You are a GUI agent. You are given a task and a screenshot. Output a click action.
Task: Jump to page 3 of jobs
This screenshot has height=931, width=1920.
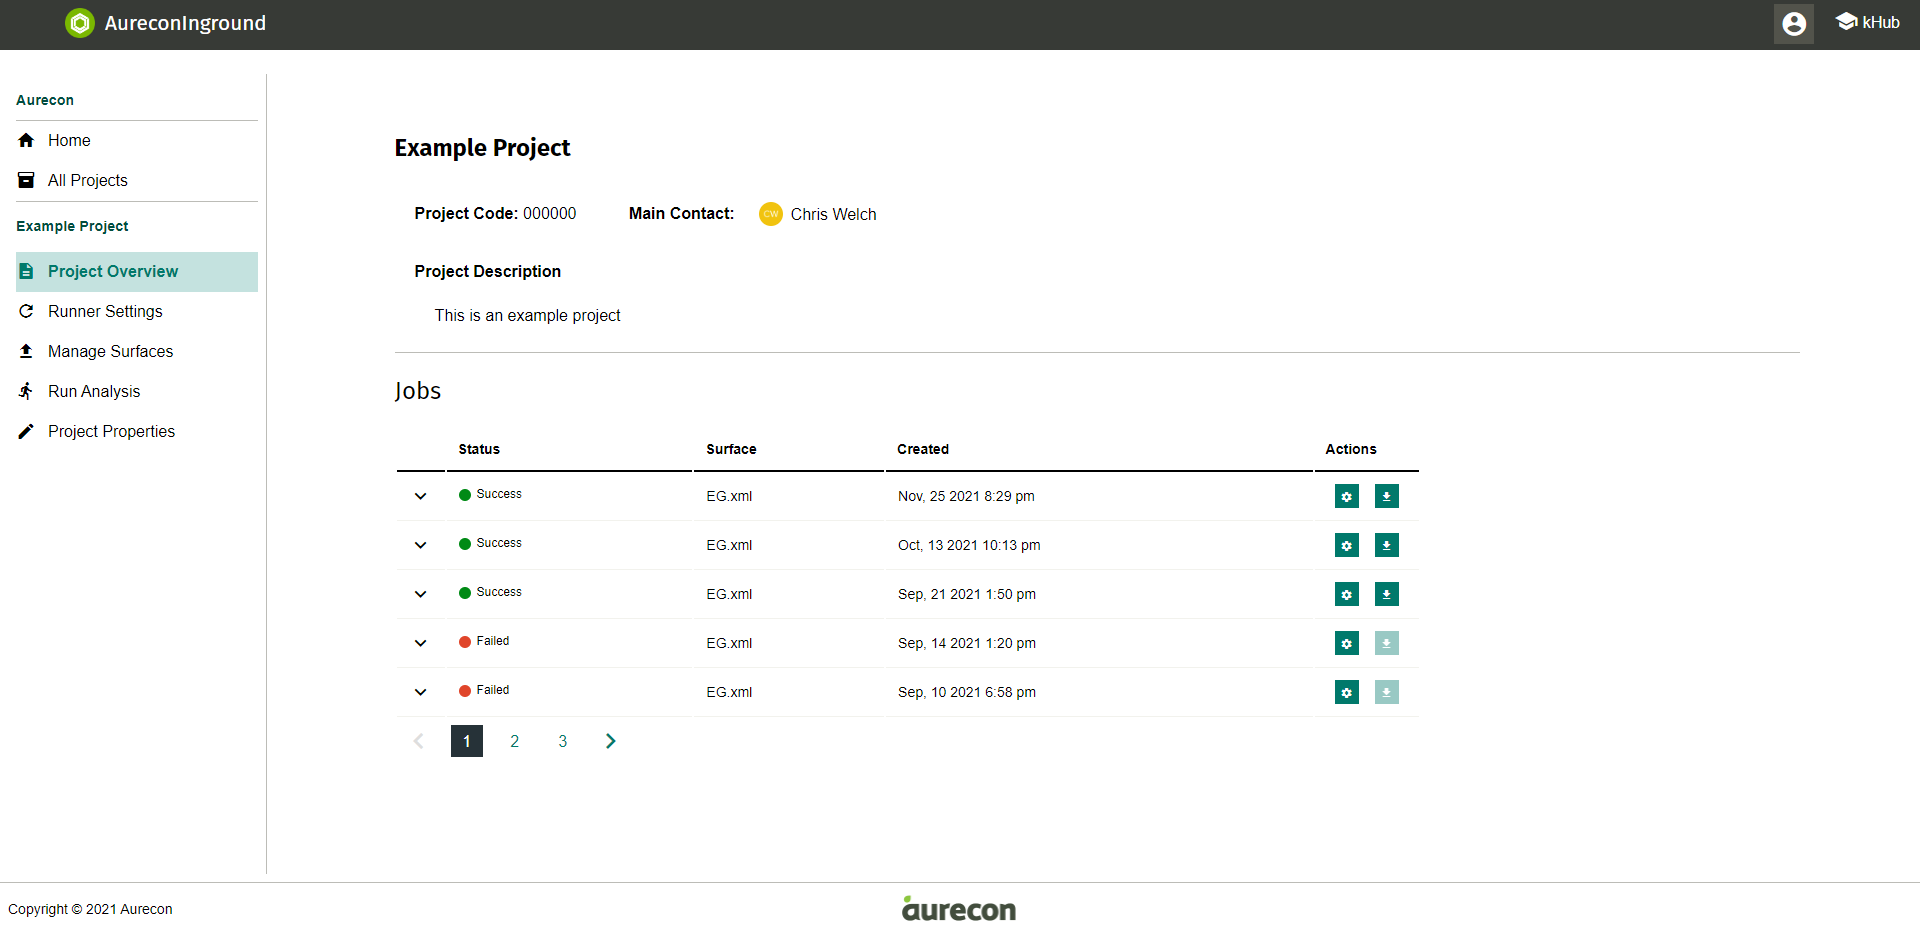(x=562, y=741)
